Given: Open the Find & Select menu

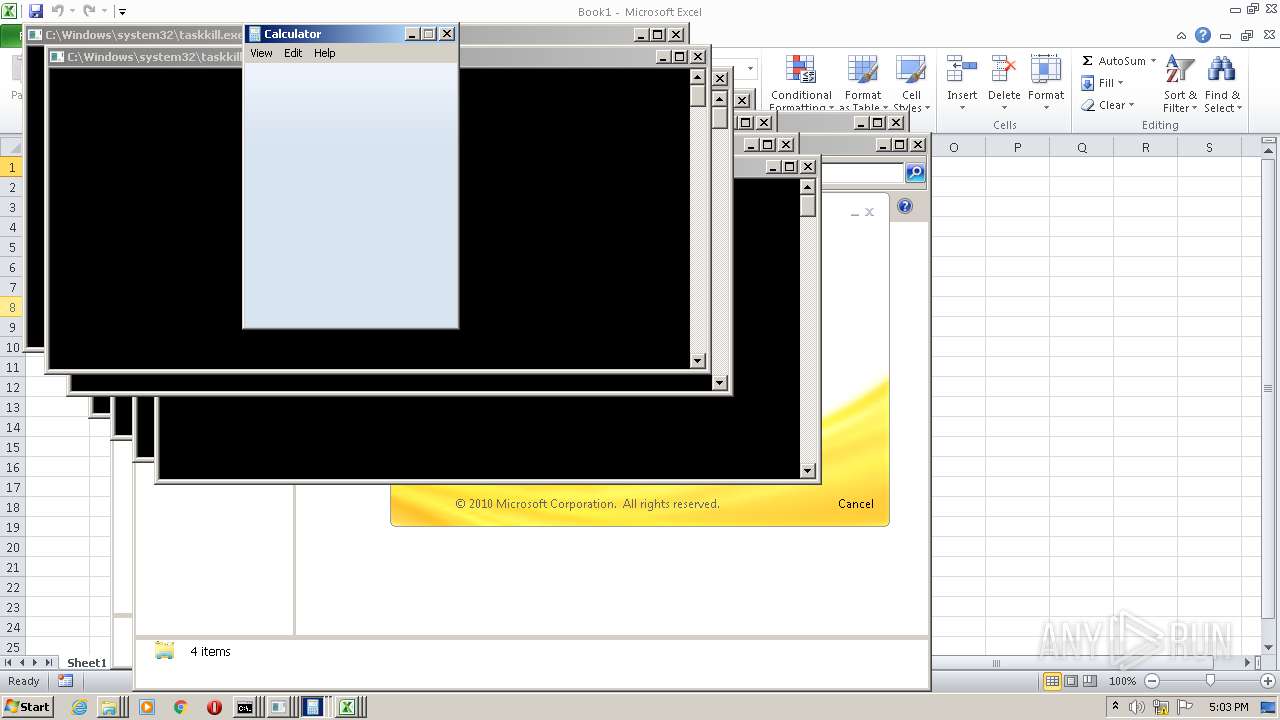Looking at the screenshot, I should click(1222, 84).
